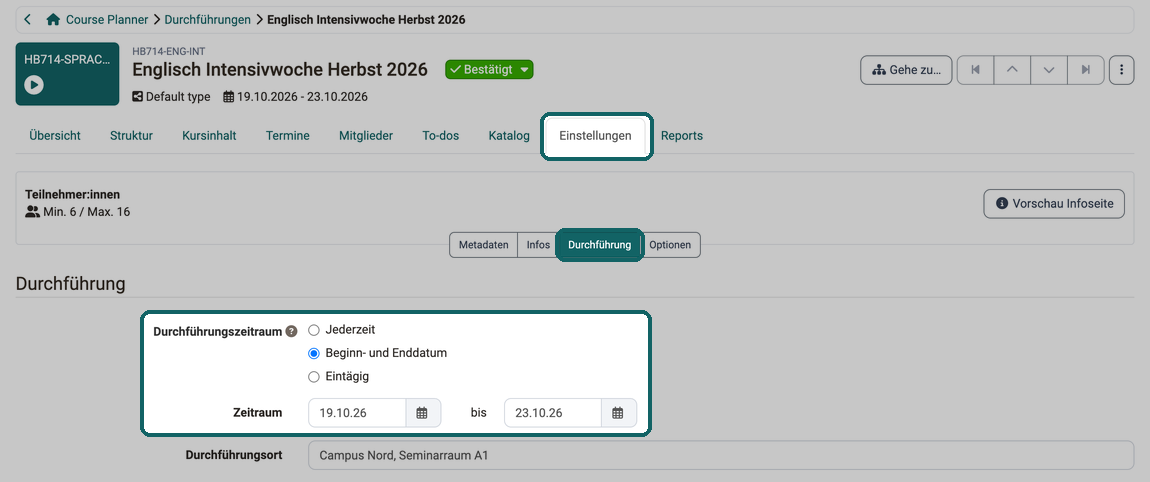The image size is (1150, 482).
Task: Select the Eintägig radio button
Action: tap(314, 376)
